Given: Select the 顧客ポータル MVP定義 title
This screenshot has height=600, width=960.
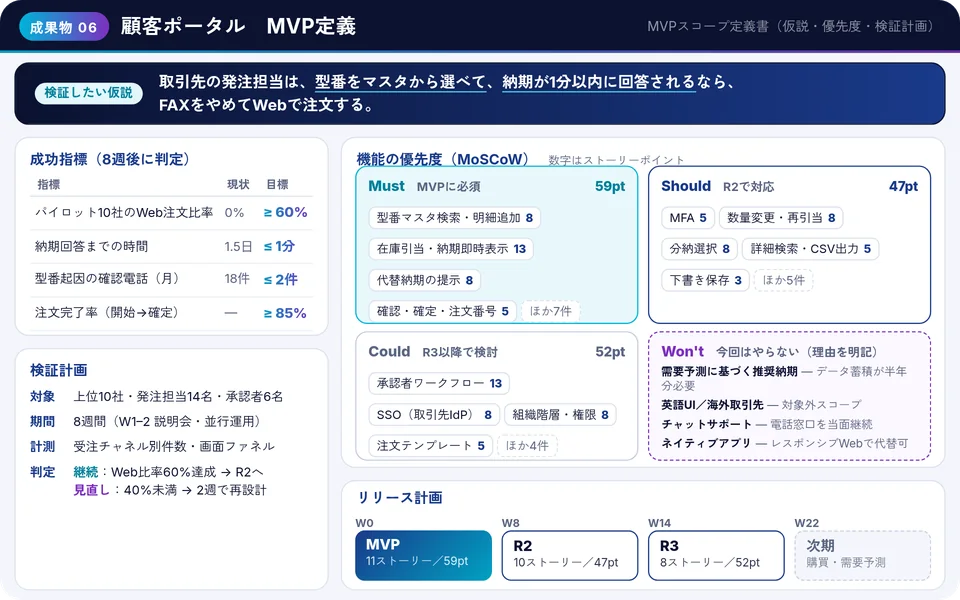Looking at the screenshot, I should click(238, 26).
